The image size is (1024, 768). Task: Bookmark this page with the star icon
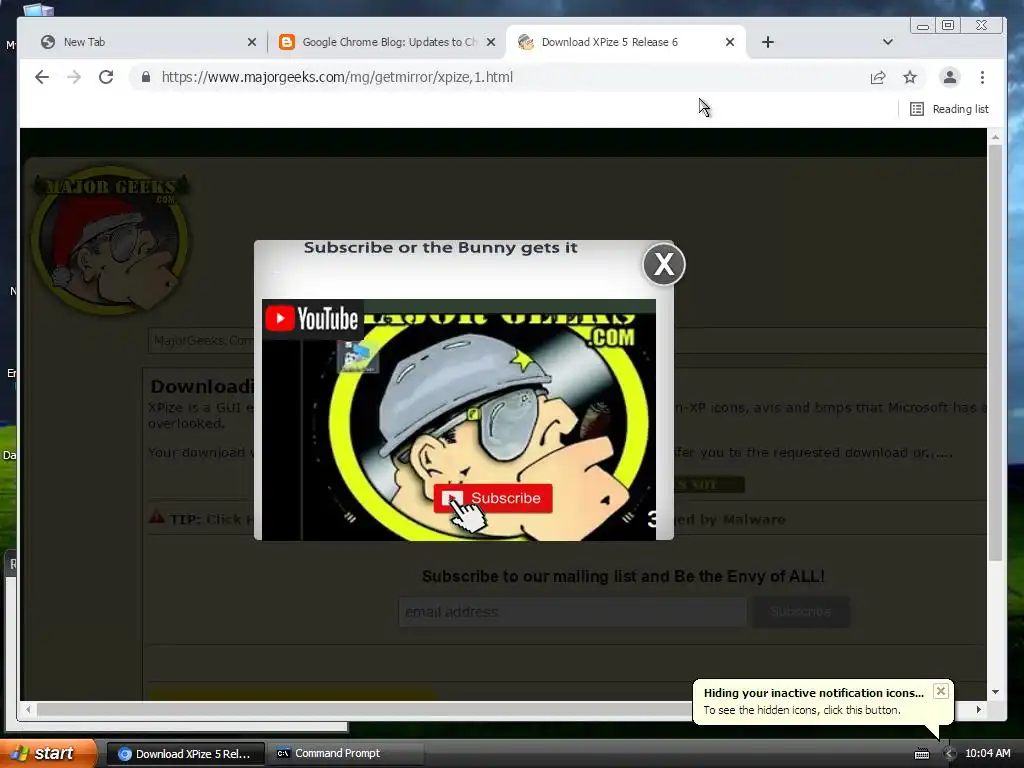pos(910,78)
